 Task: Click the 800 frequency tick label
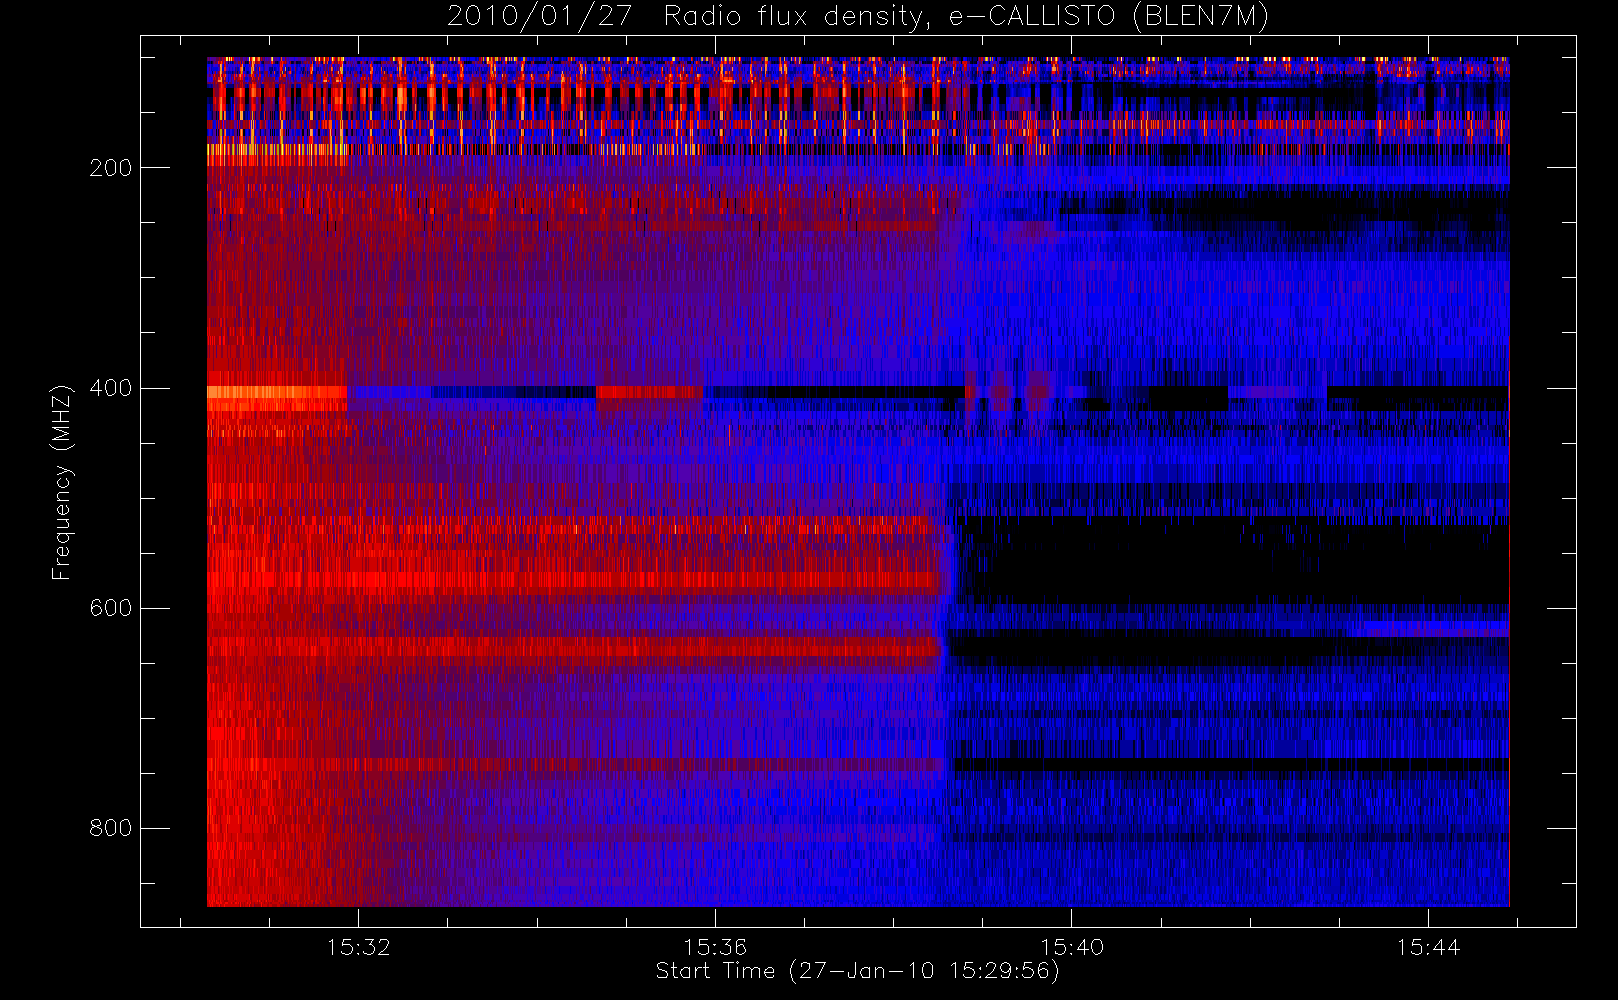(x=111, y=828)
